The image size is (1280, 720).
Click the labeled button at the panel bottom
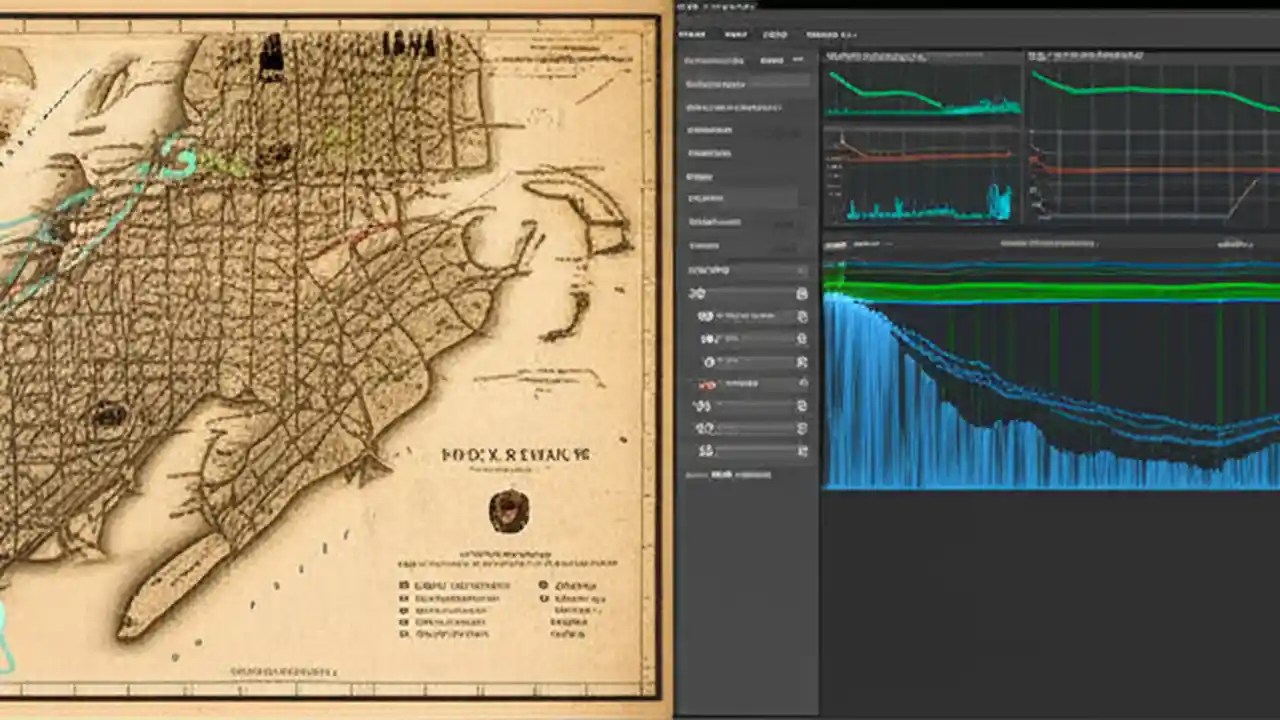(722, 475)
